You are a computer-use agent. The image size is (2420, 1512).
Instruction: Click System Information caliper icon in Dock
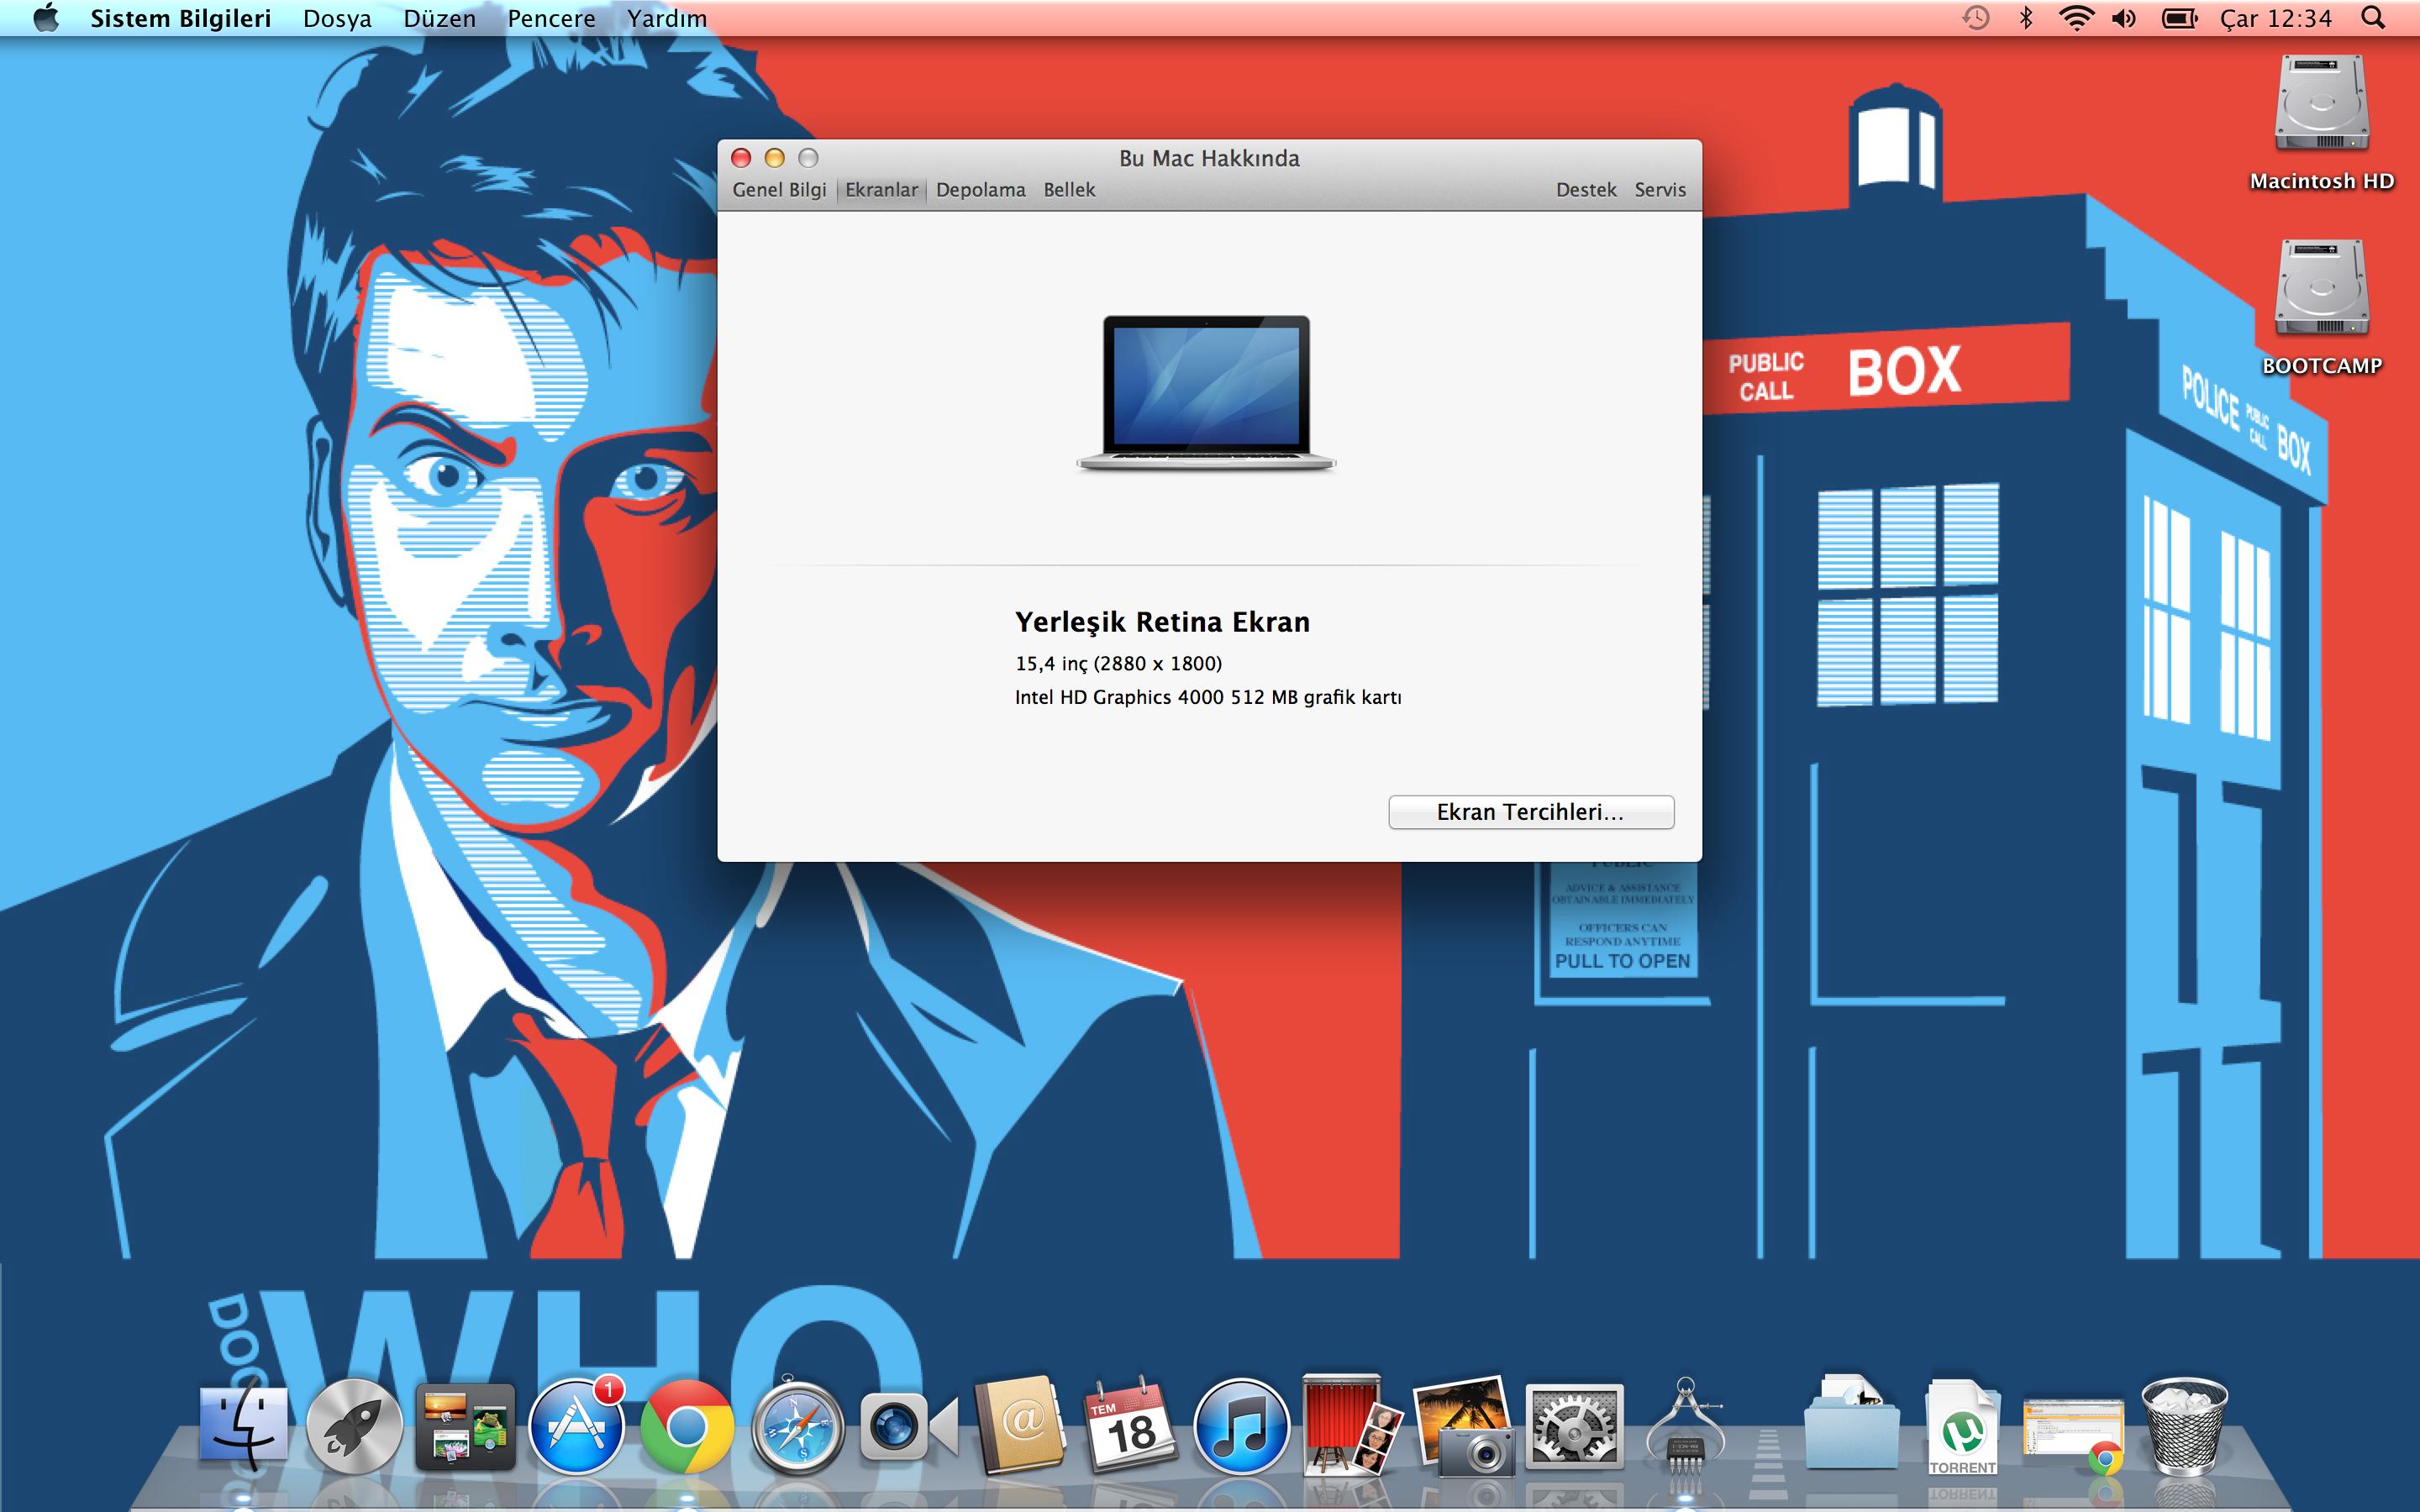(x=1686, y=1427)
